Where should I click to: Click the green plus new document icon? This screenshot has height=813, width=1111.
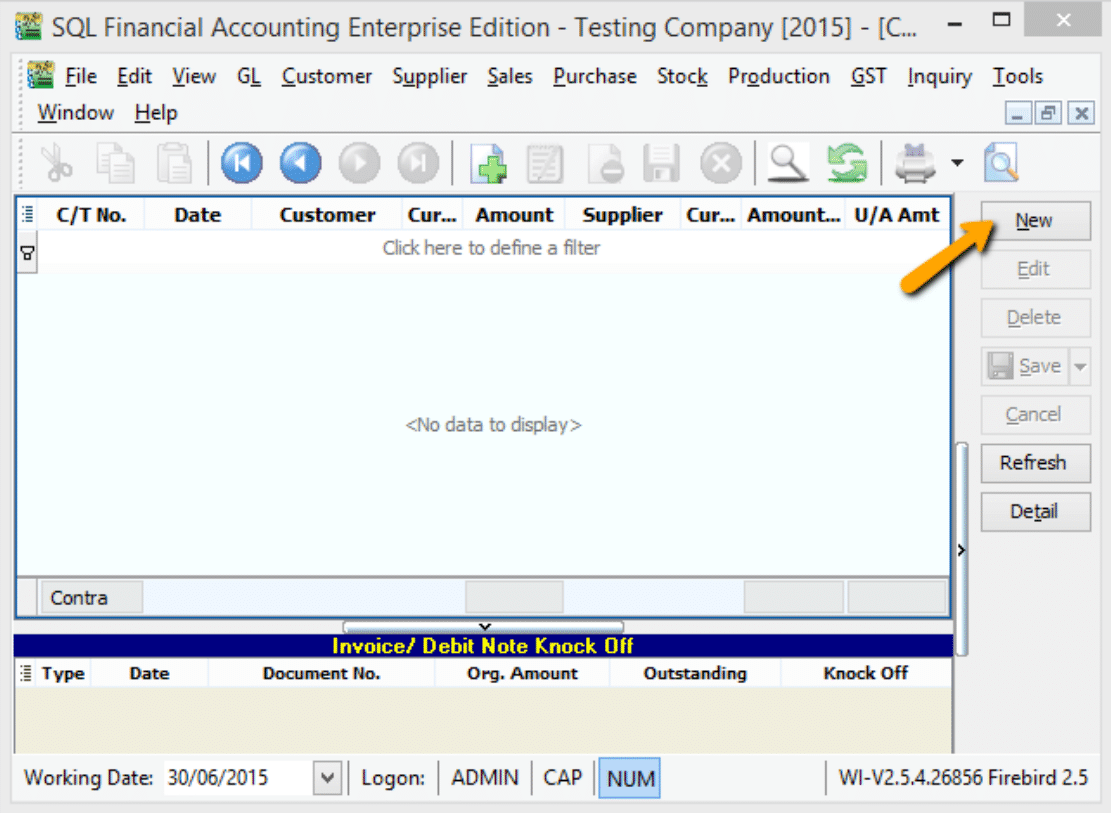click(488, 163)
